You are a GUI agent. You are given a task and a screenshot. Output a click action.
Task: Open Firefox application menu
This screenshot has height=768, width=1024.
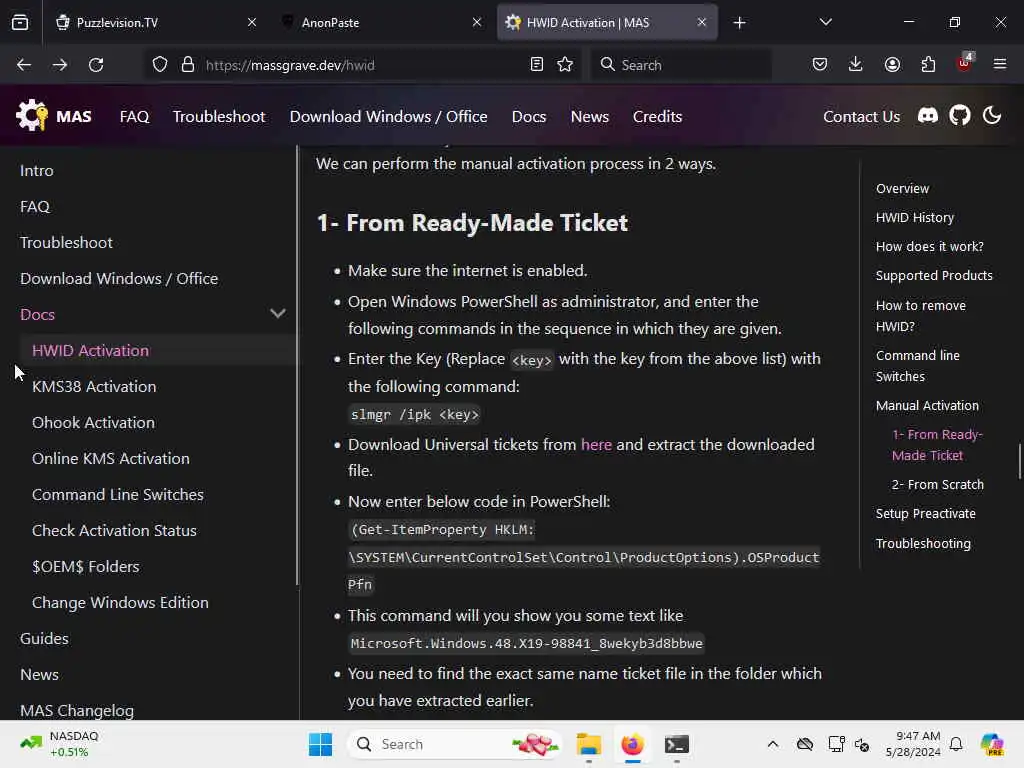click(1000, 64)
